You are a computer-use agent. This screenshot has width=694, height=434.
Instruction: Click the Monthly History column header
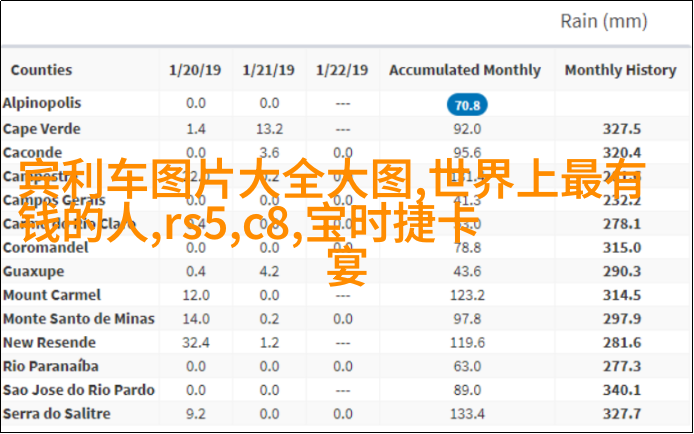620,70
